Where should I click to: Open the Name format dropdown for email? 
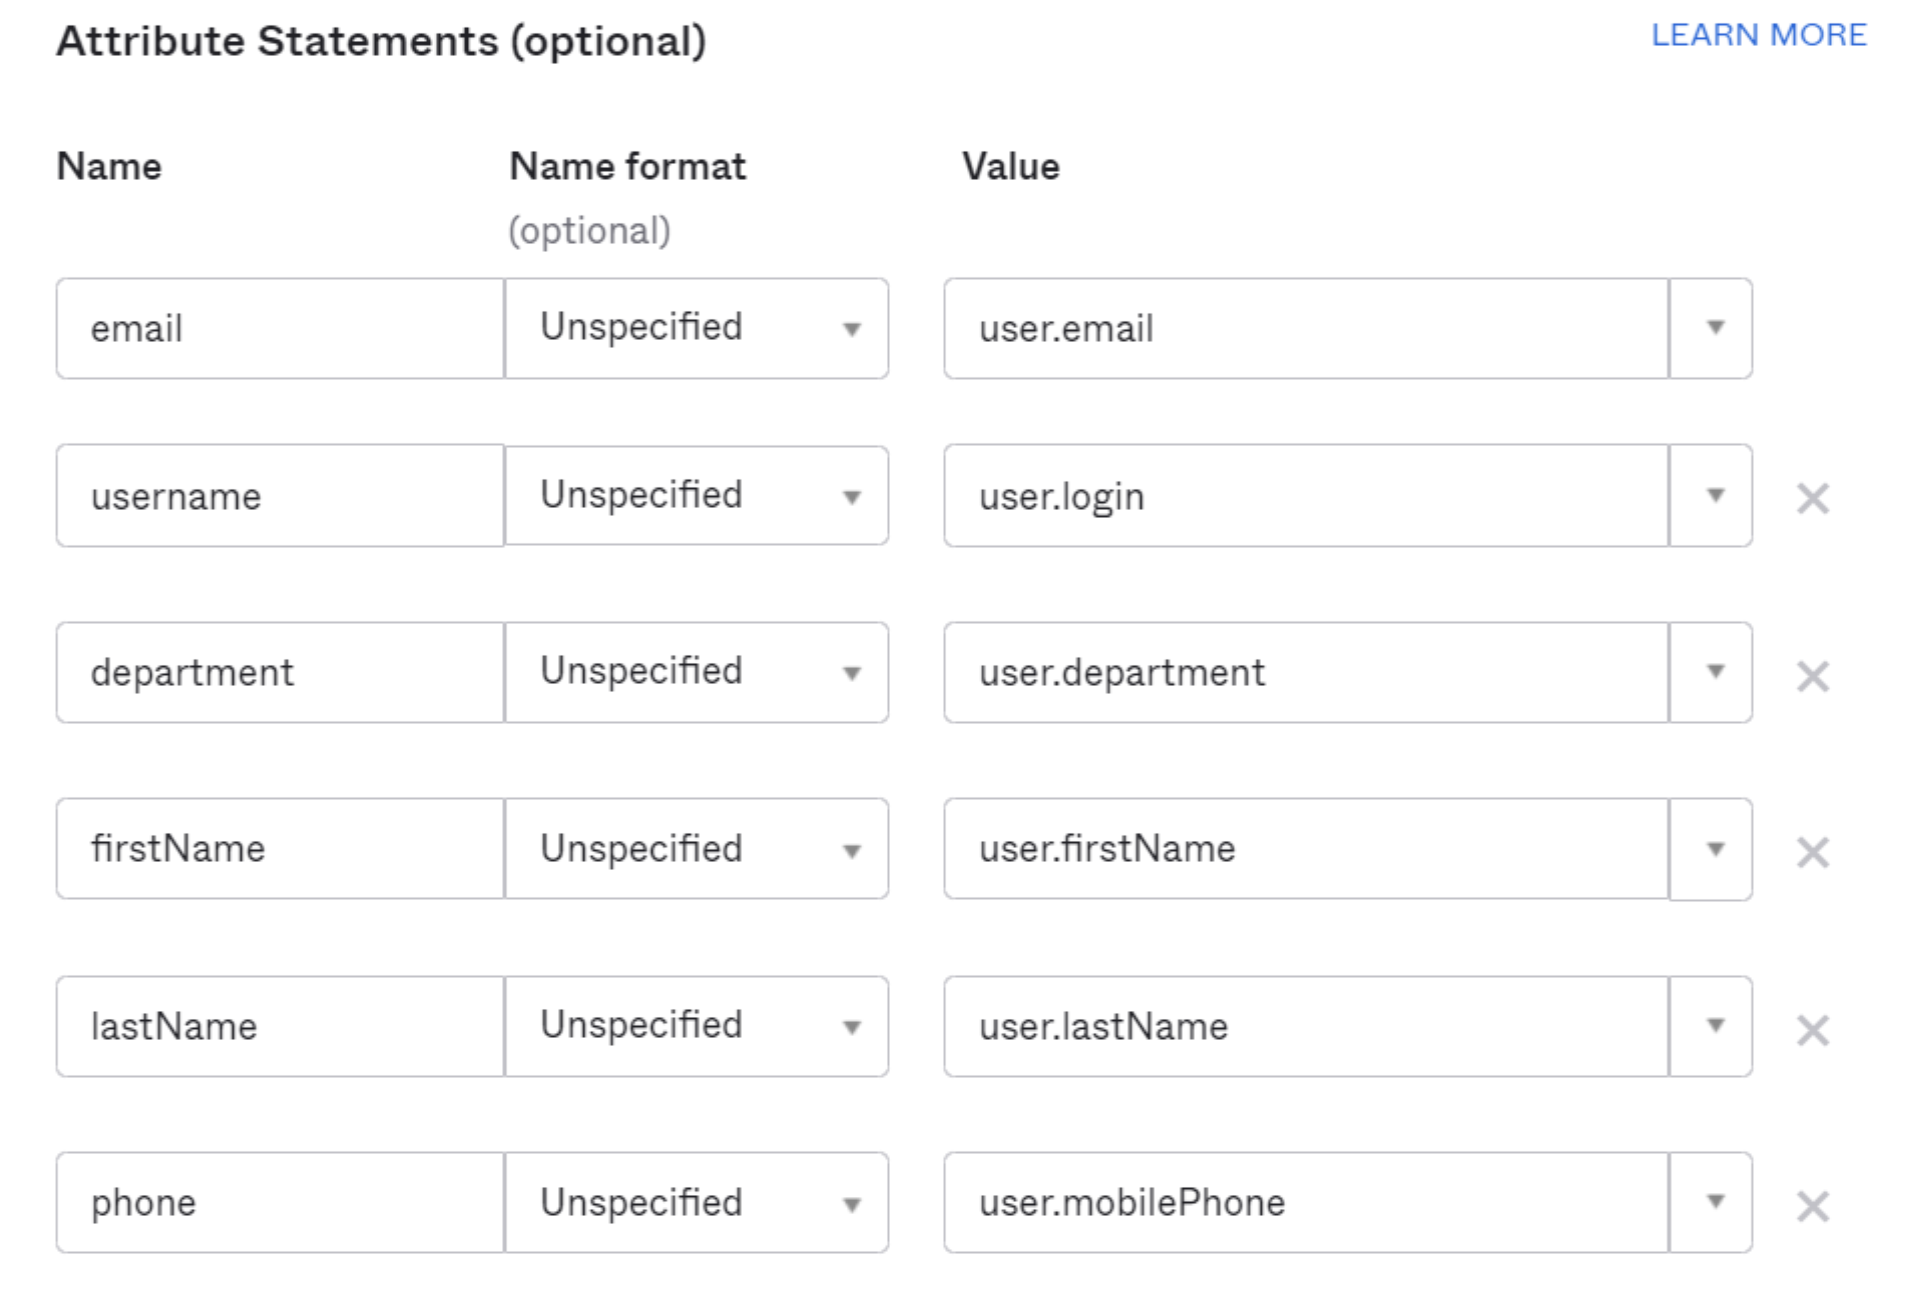pyautogui.click(x=852, y=328)
